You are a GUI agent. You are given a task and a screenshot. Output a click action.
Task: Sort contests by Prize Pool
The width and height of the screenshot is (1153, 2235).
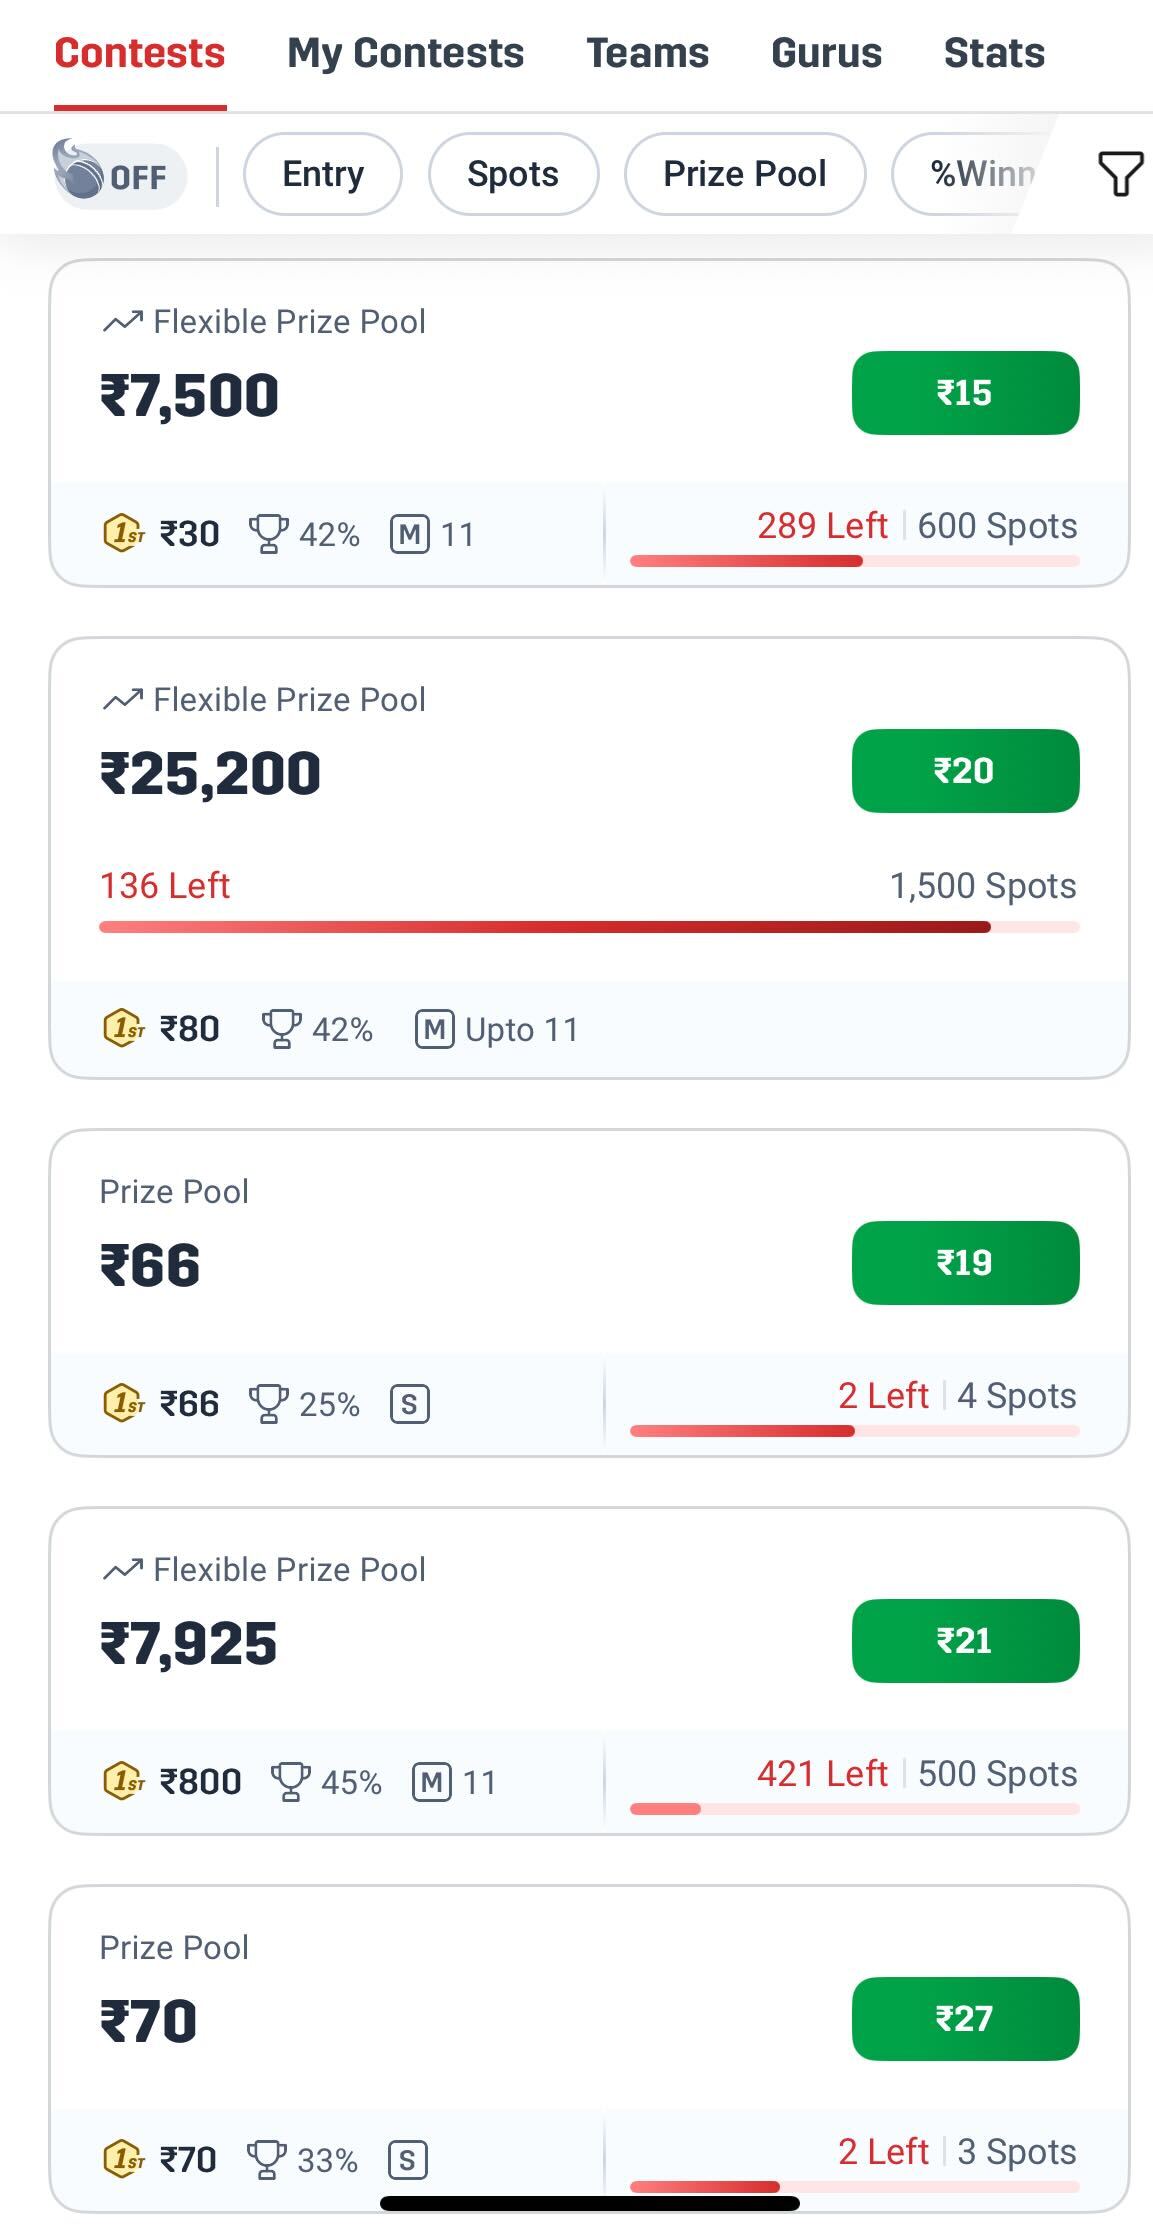tap(745, 174)
